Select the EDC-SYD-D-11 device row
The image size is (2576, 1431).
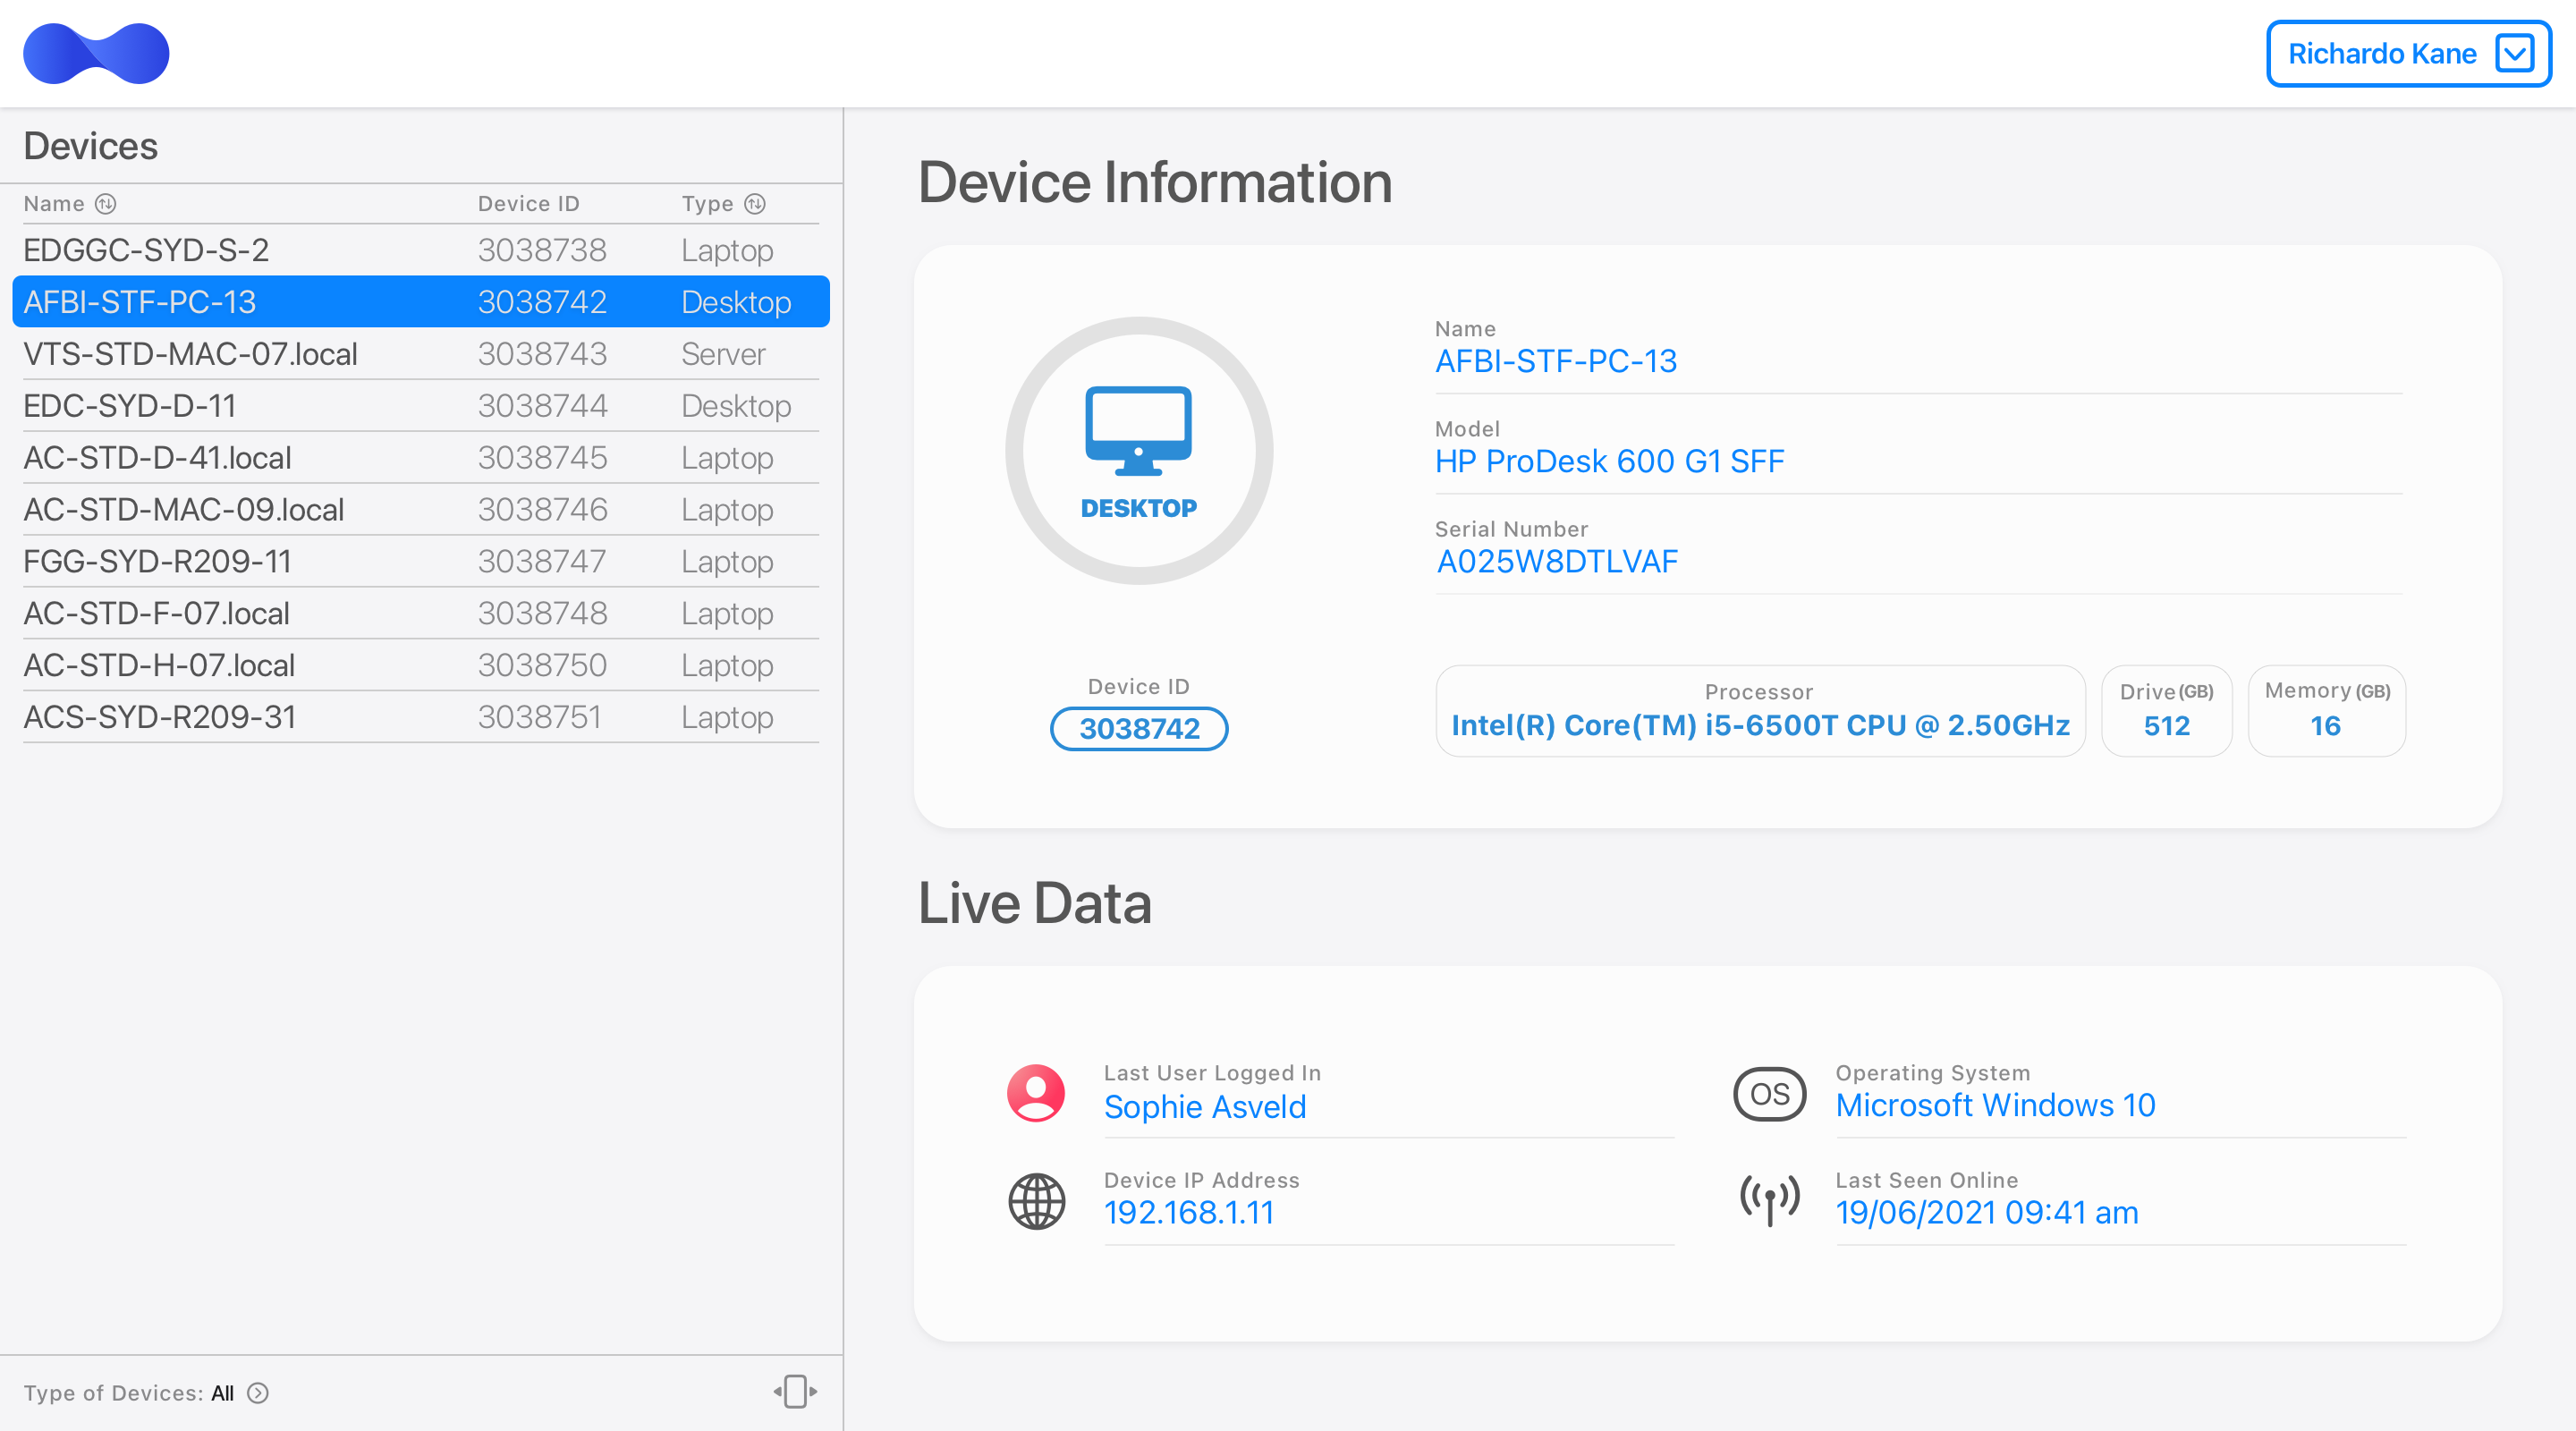pos(421,406)
